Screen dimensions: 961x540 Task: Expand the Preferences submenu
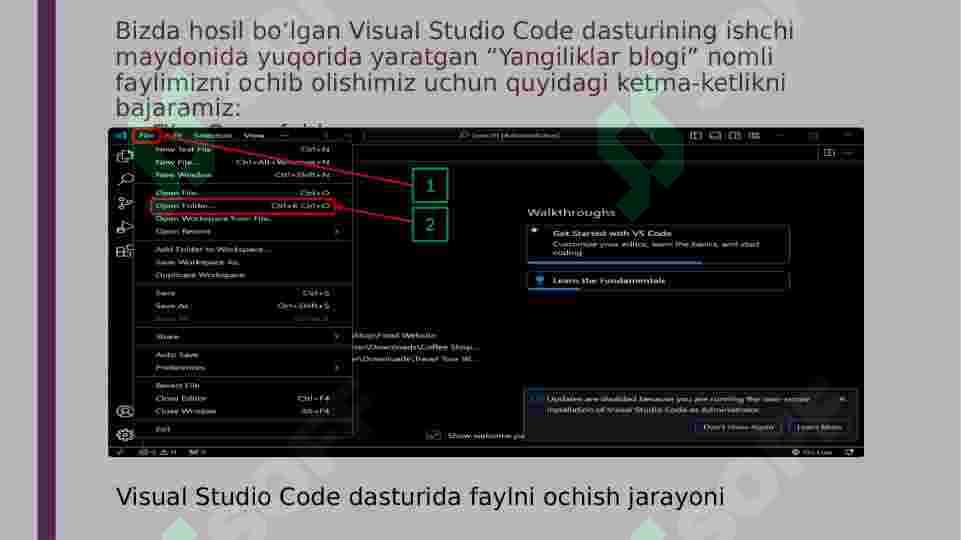click(x=243, y=368)
